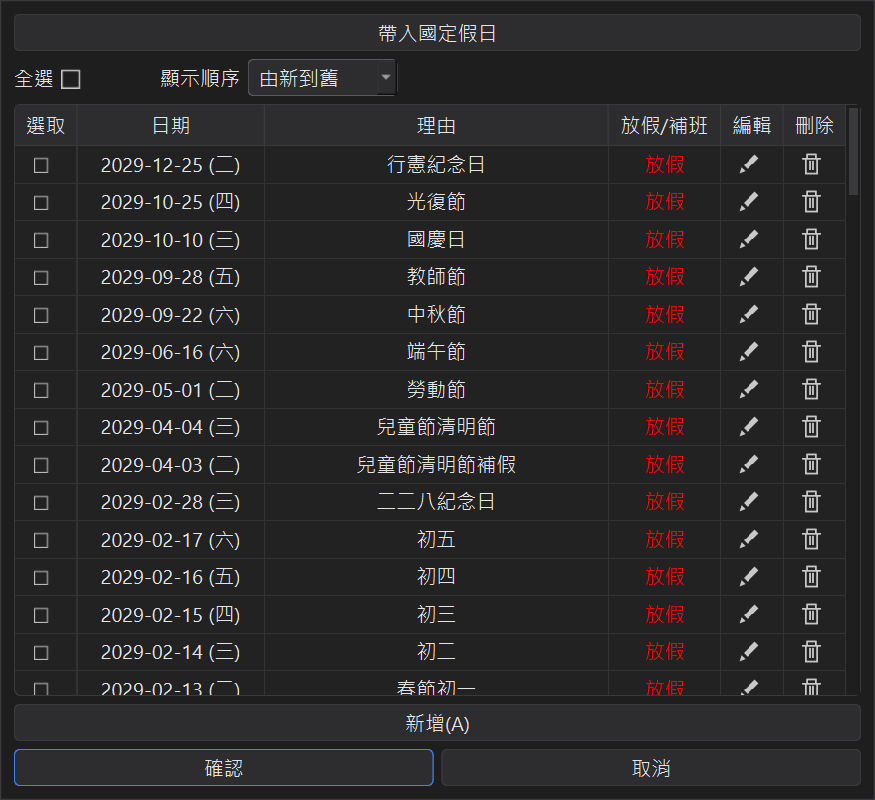Edit the 端午節 entry
Viewport: 875px width, 800px height.
[x=749, y=352]
